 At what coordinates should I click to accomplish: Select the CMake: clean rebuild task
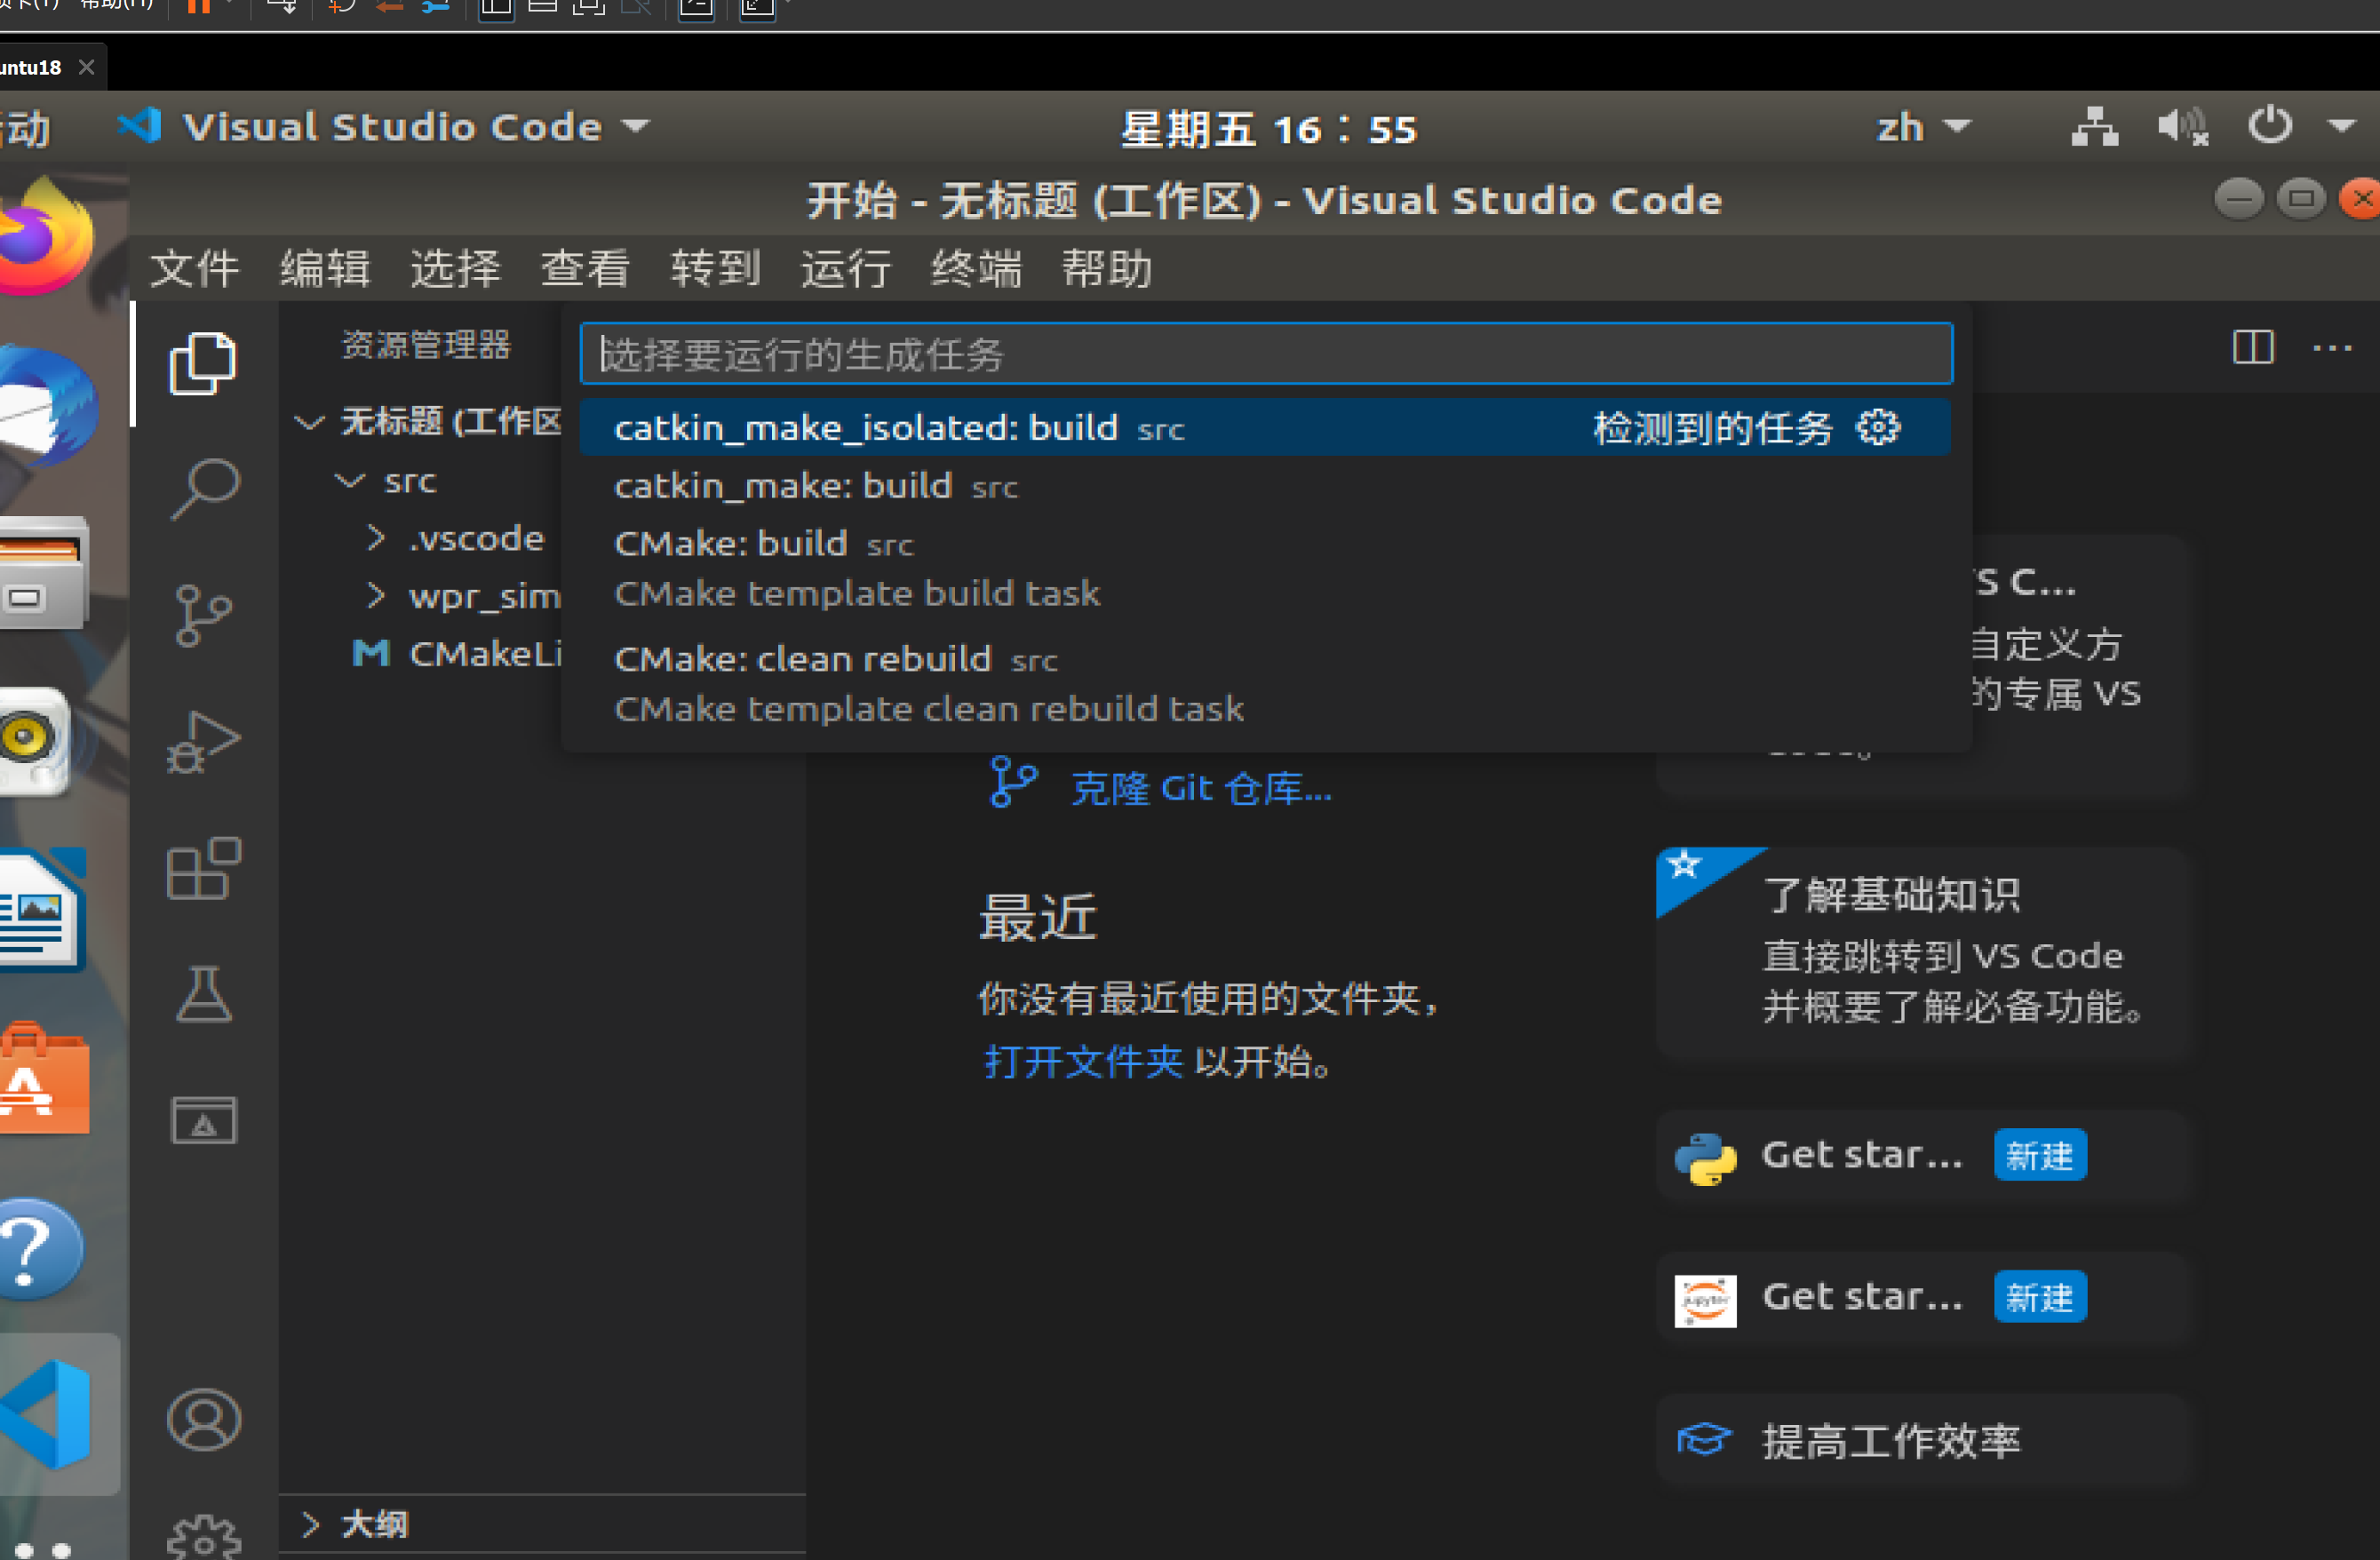pyautogui.click(x=1266, y=684)
